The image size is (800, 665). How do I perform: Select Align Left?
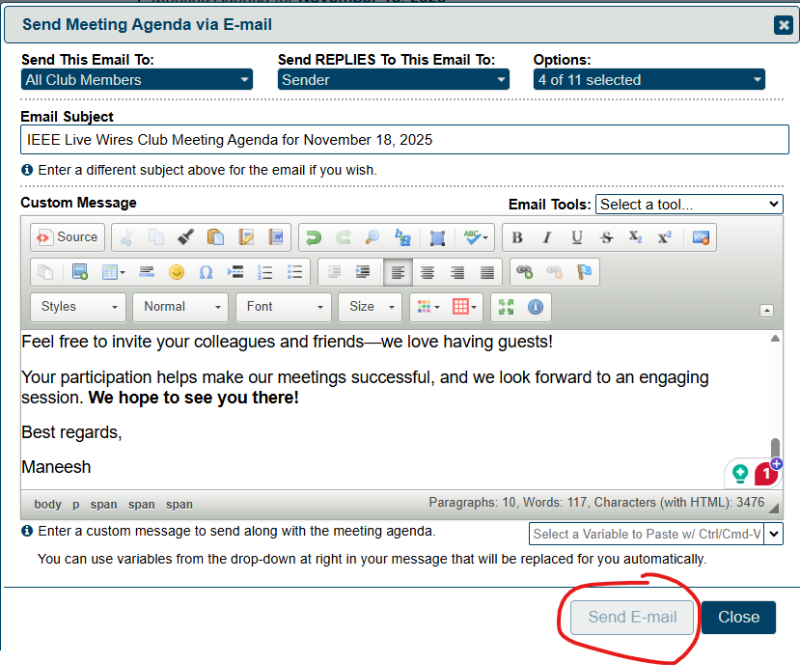[x=398, y=272]
